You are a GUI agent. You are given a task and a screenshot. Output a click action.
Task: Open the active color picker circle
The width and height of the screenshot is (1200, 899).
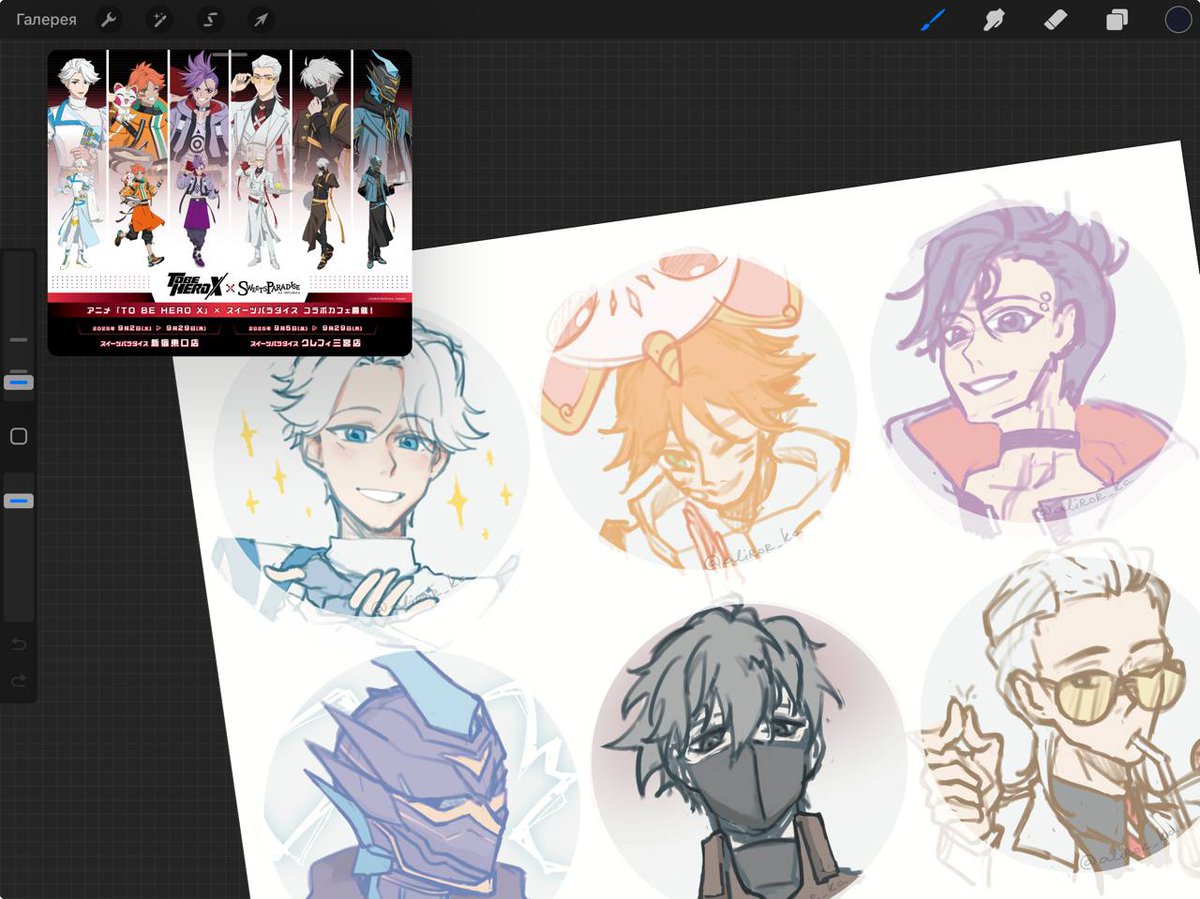click(x=1178, y=19)
